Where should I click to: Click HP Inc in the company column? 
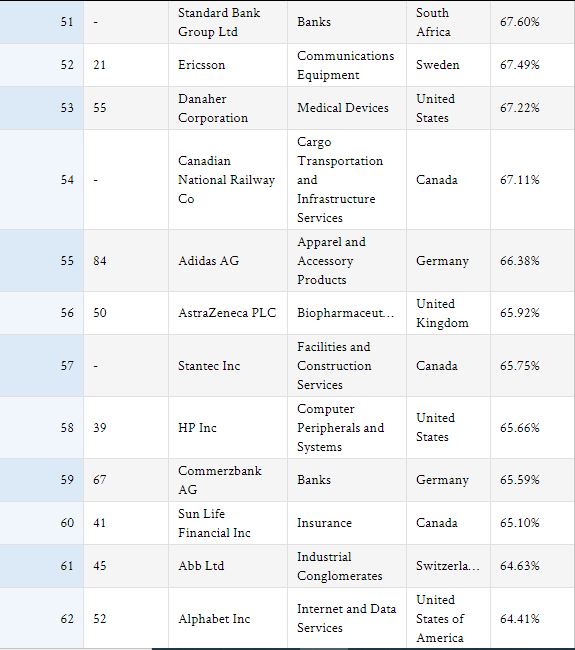[228, 427]
